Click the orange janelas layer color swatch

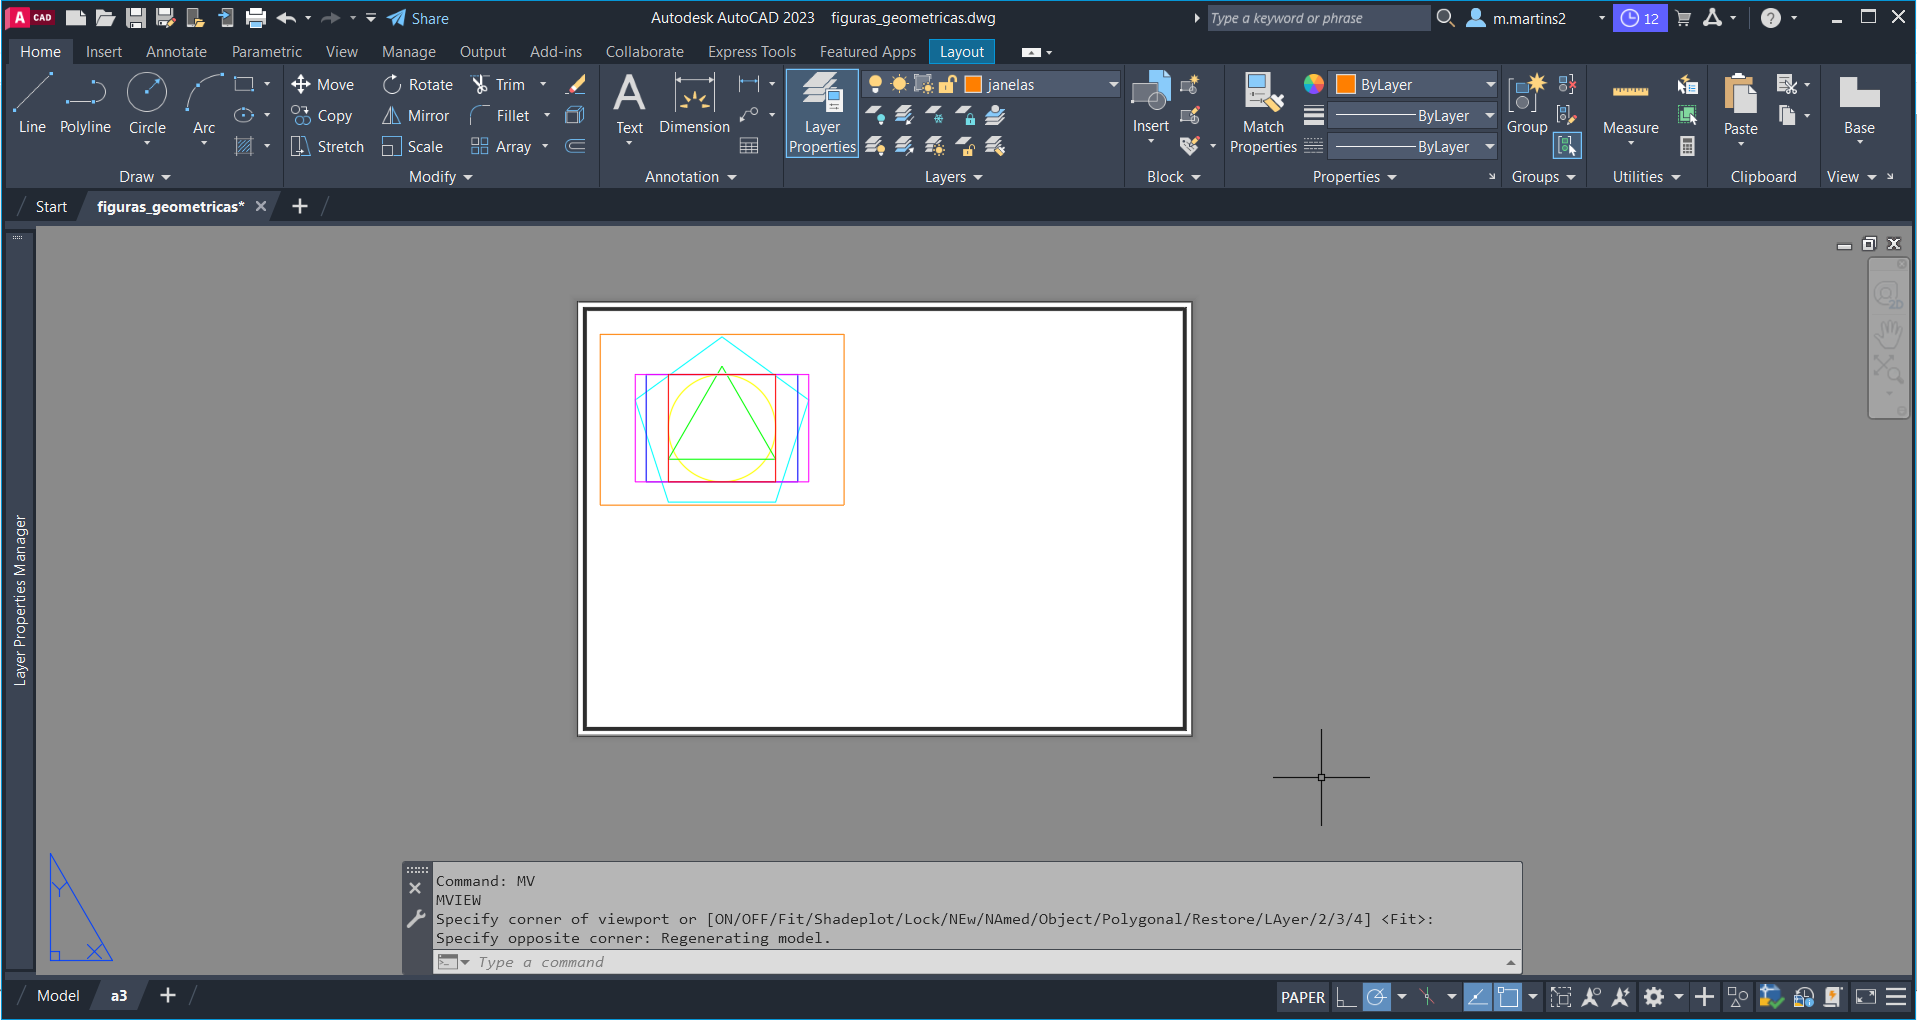click(973, 85)
